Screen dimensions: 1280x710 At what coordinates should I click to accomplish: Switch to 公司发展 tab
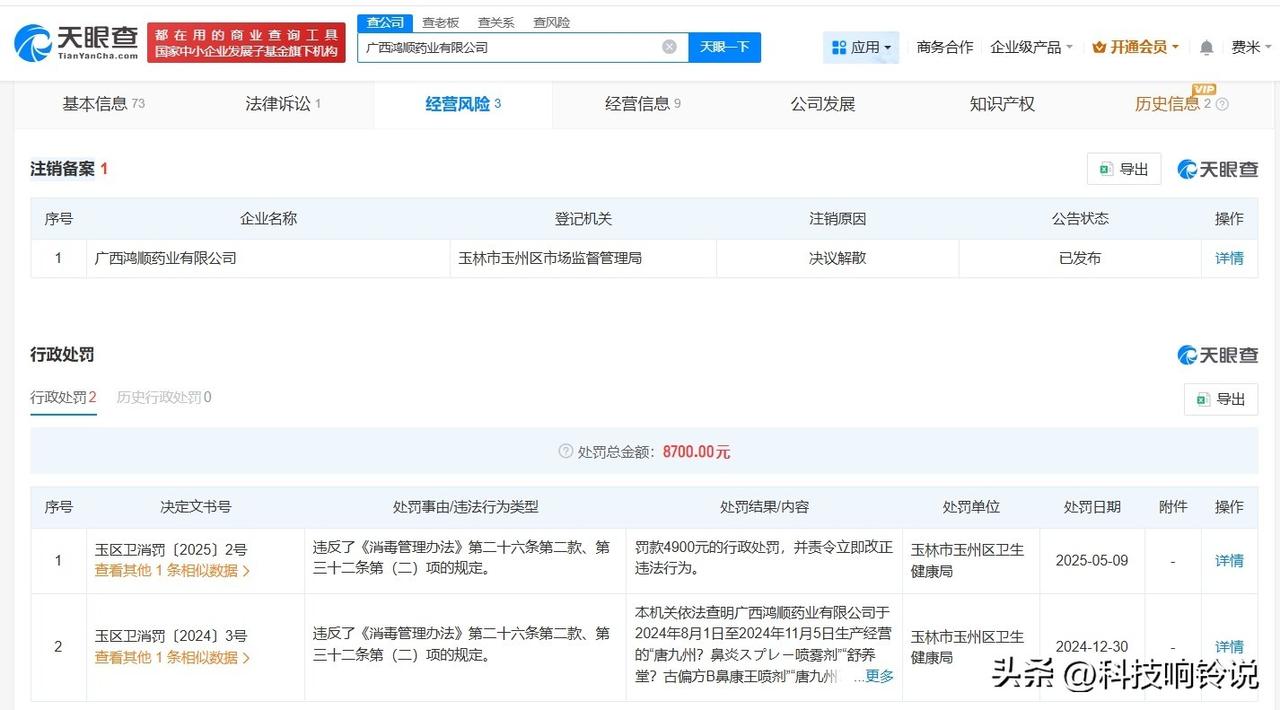point(822,104)
